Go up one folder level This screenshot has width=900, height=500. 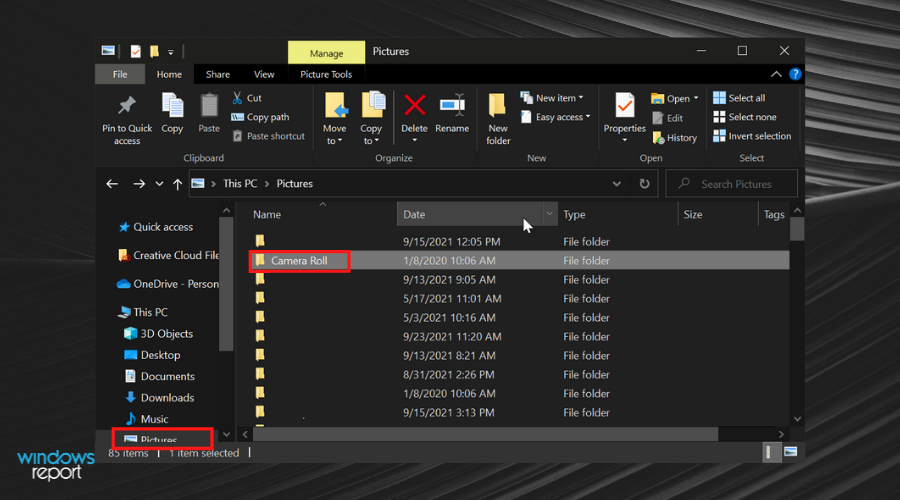[x=177, y=184]
